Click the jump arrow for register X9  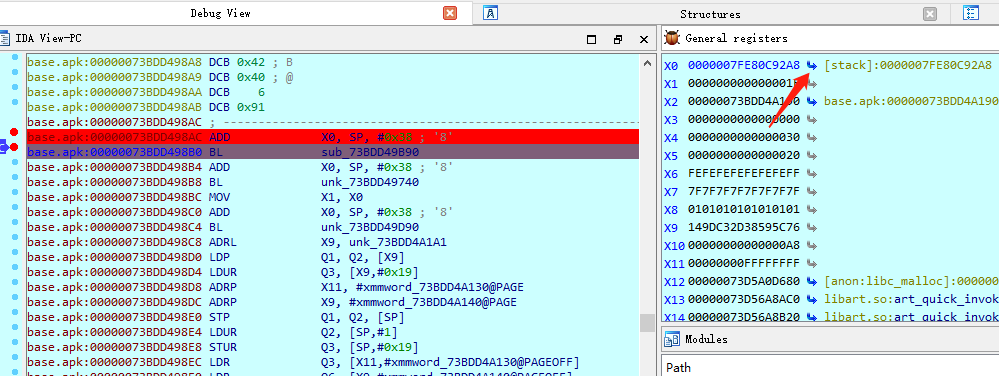[812, 227]
